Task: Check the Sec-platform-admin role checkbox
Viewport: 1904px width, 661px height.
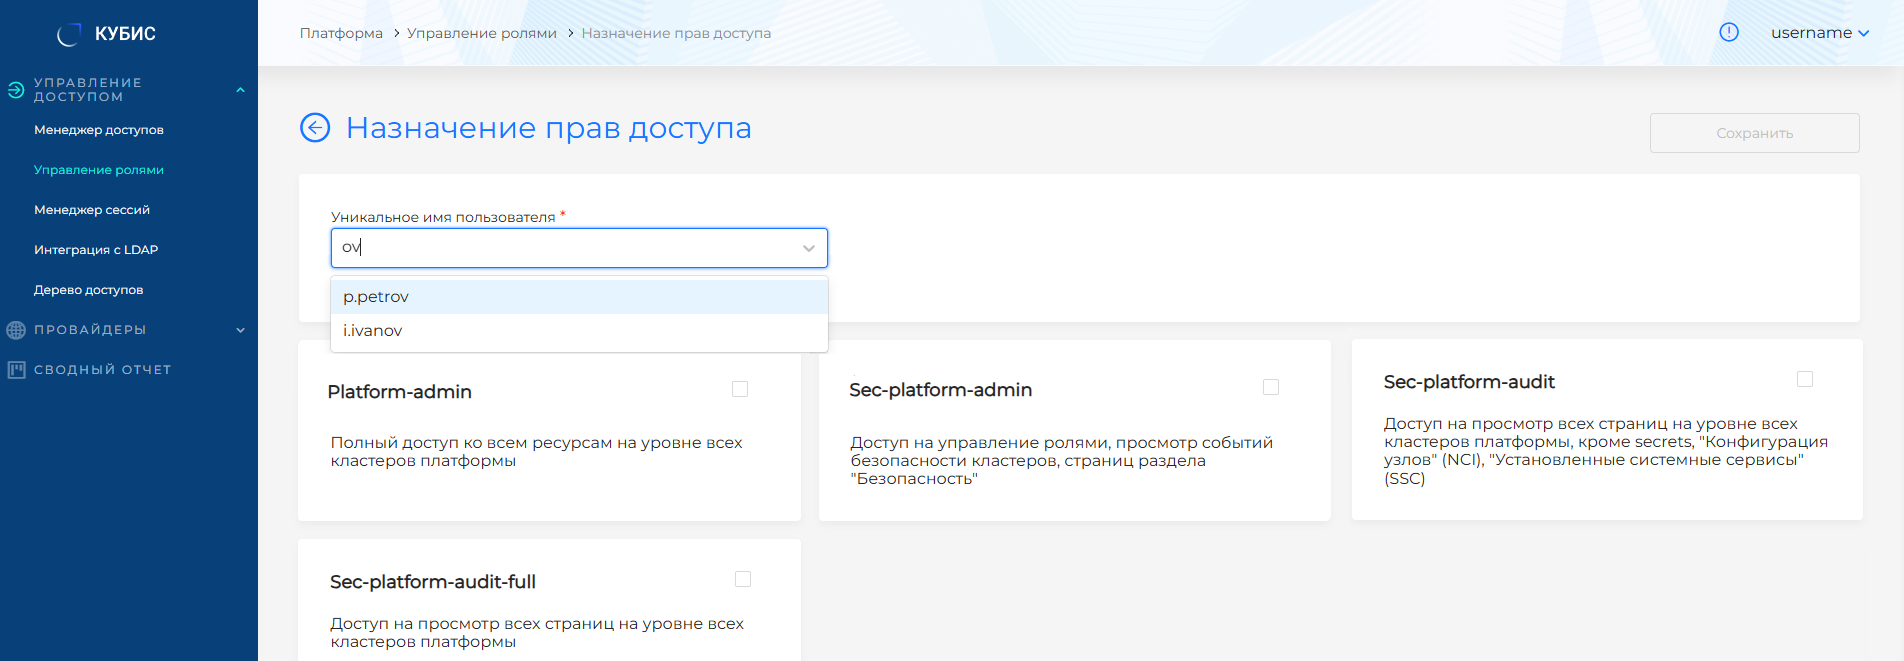Action: click(1271, 387)
